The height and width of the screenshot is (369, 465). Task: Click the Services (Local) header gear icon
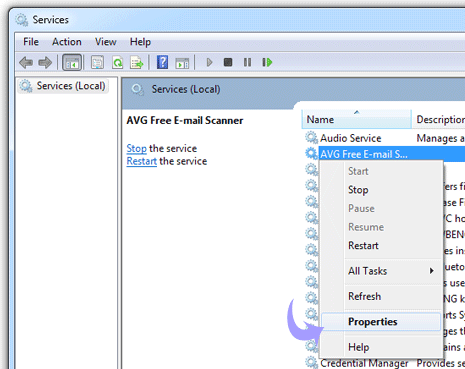click(x=137, y=89)
